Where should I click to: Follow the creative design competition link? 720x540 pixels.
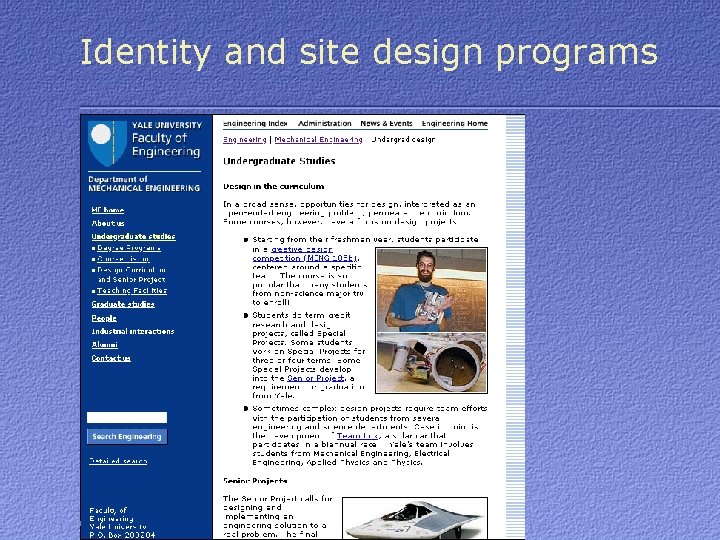click(x=305, y=253)
